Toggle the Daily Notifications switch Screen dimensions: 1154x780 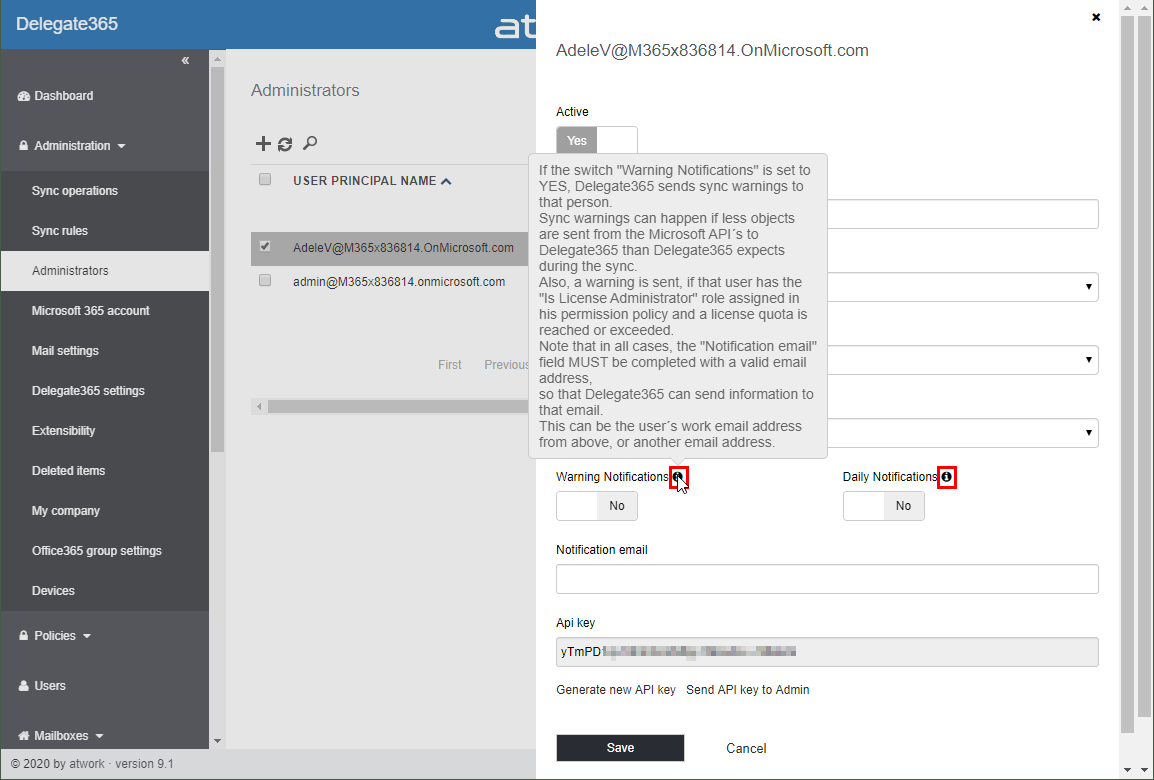click(x=883, y=506)
